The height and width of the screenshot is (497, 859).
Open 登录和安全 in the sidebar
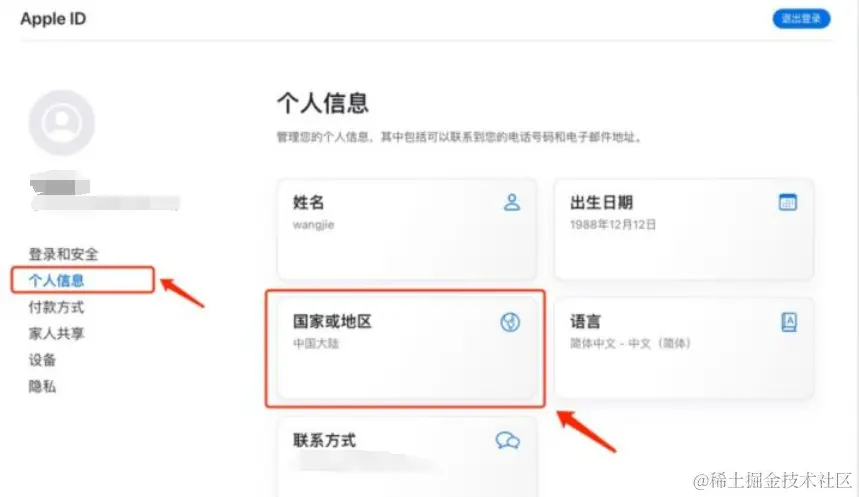(64, 254)
